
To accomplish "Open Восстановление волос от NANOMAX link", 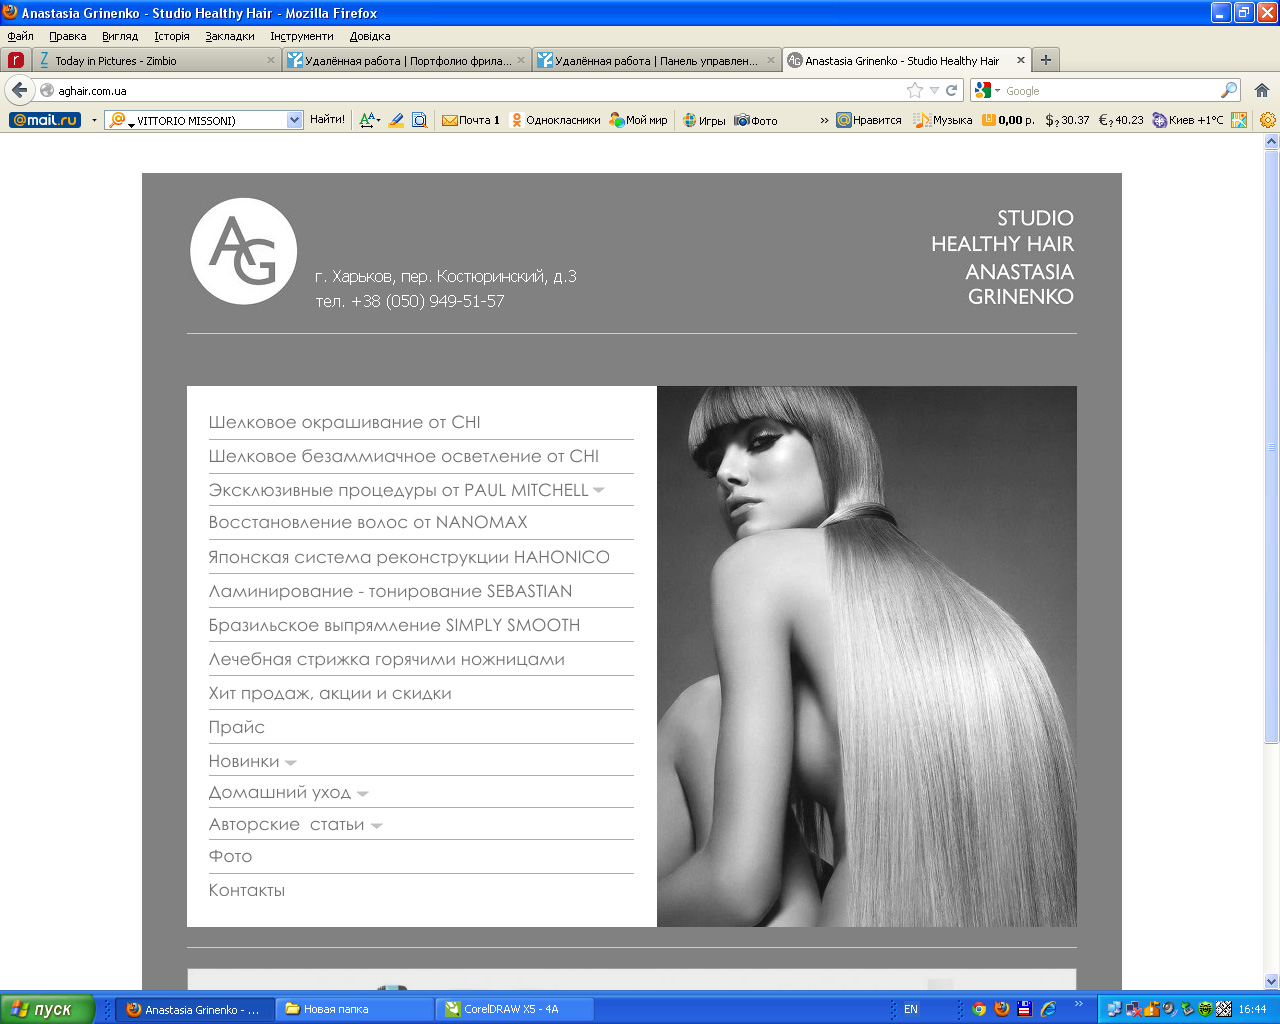I will click(x=368, y=522).
